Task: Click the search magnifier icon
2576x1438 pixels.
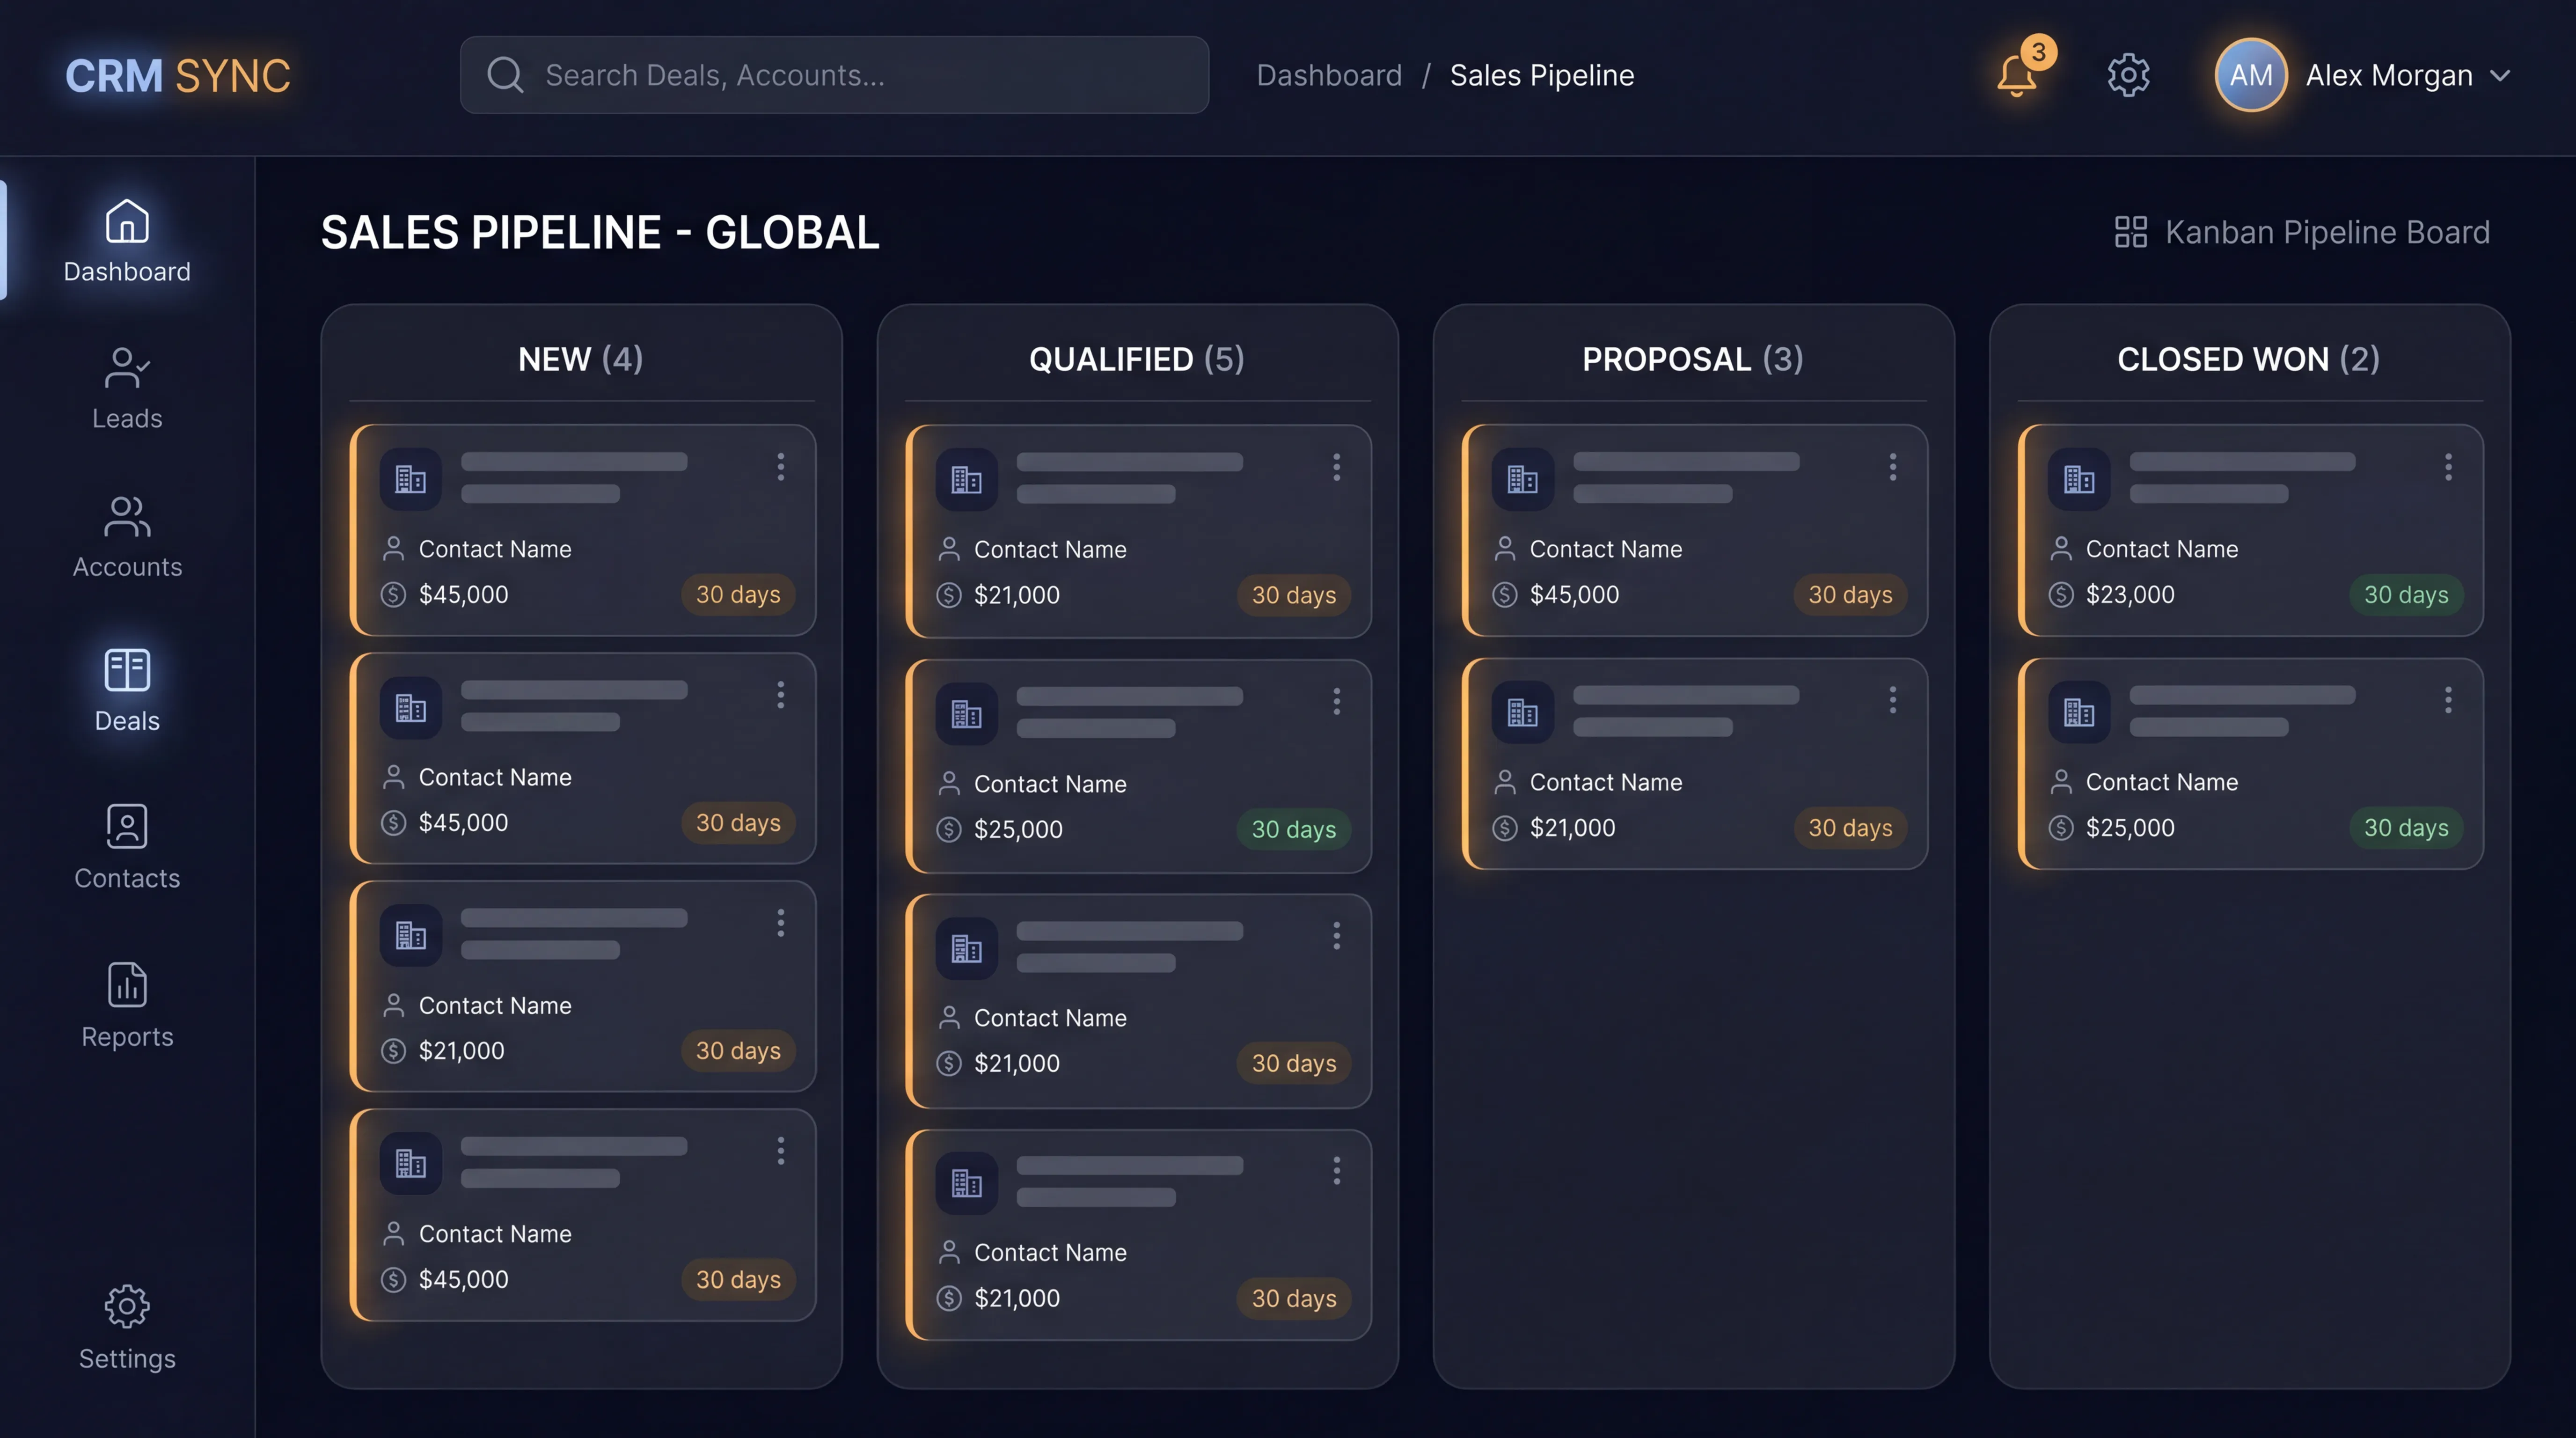Action: click(x=506, y=74)
